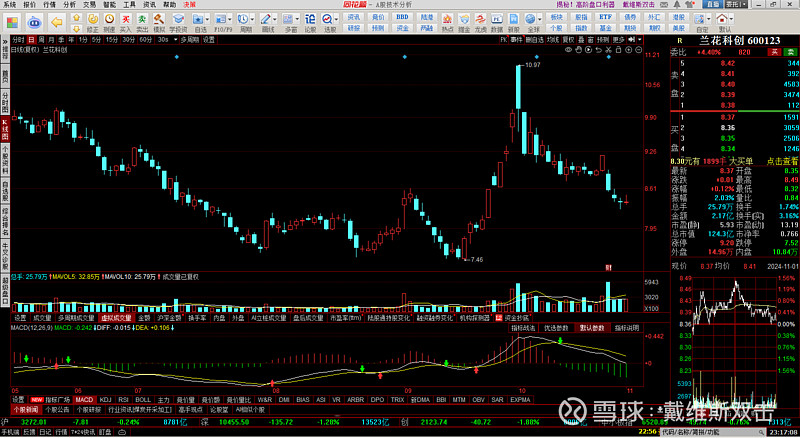Open the notification bell icon
800x438 pixels.
(678, 4)
